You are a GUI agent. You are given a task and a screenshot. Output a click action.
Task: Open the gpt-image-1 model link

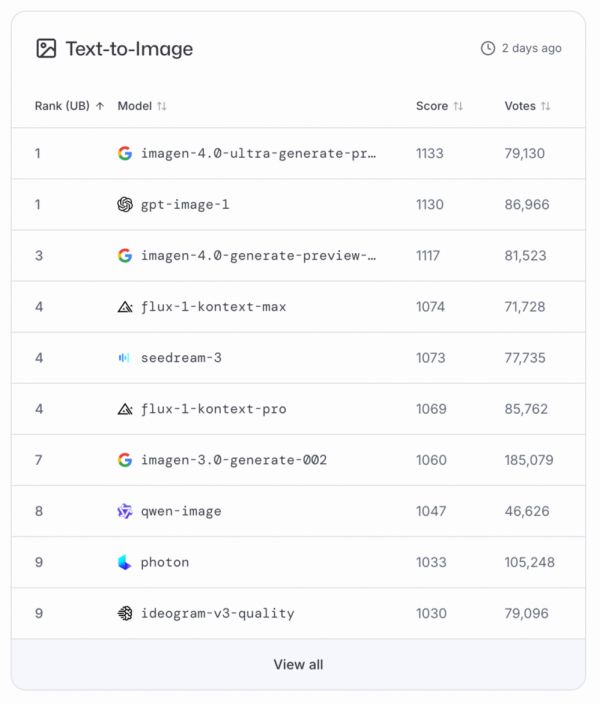click(x=185, y=204)
